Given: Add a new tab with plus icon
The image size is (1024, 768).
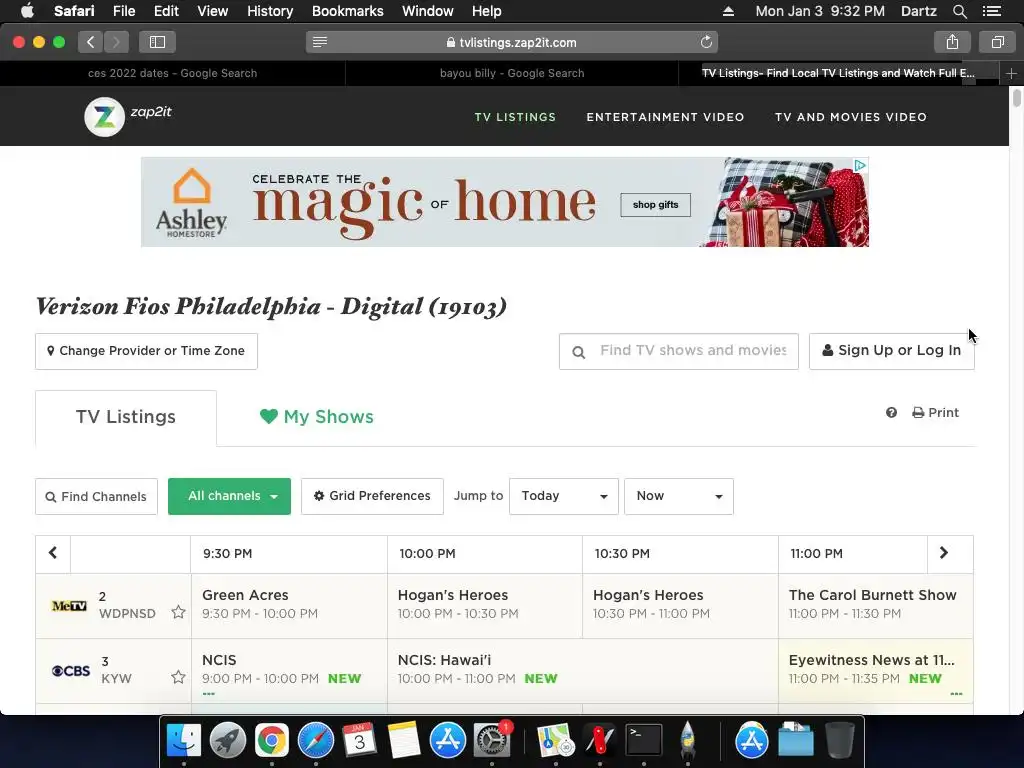Looking at the screenshot, I should pos(1011,74).
